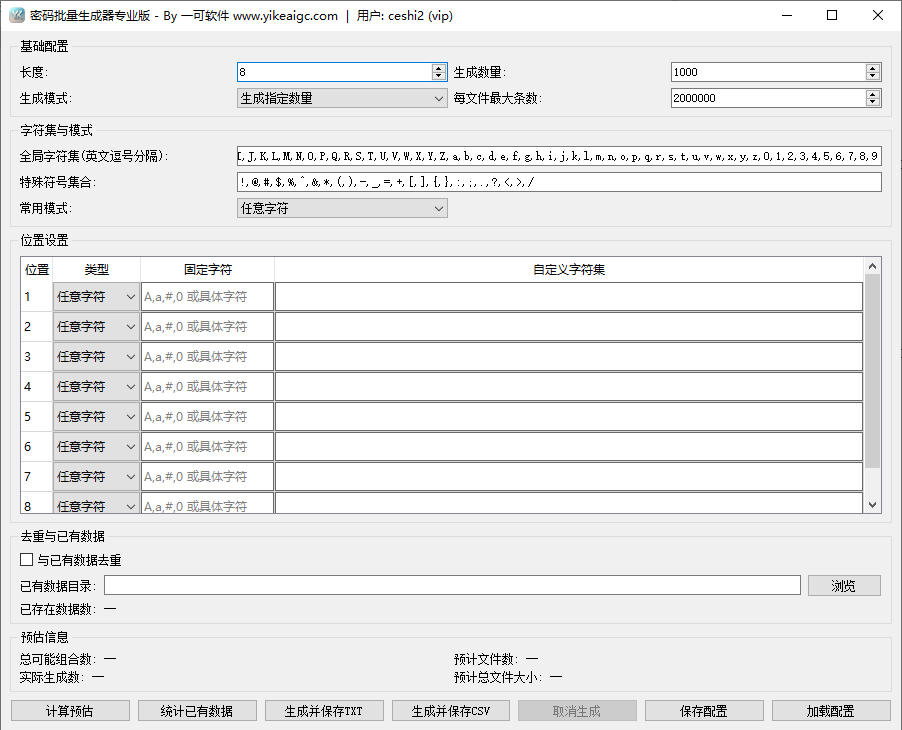Click the 浏览 button to pick a folder
Screen dimensions: 902x730
[x=844, y=585]
